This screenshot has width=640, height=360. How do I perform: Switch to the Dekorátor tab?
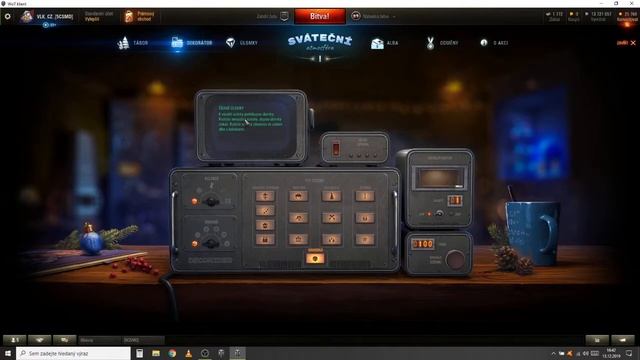(x=192, y=42)
